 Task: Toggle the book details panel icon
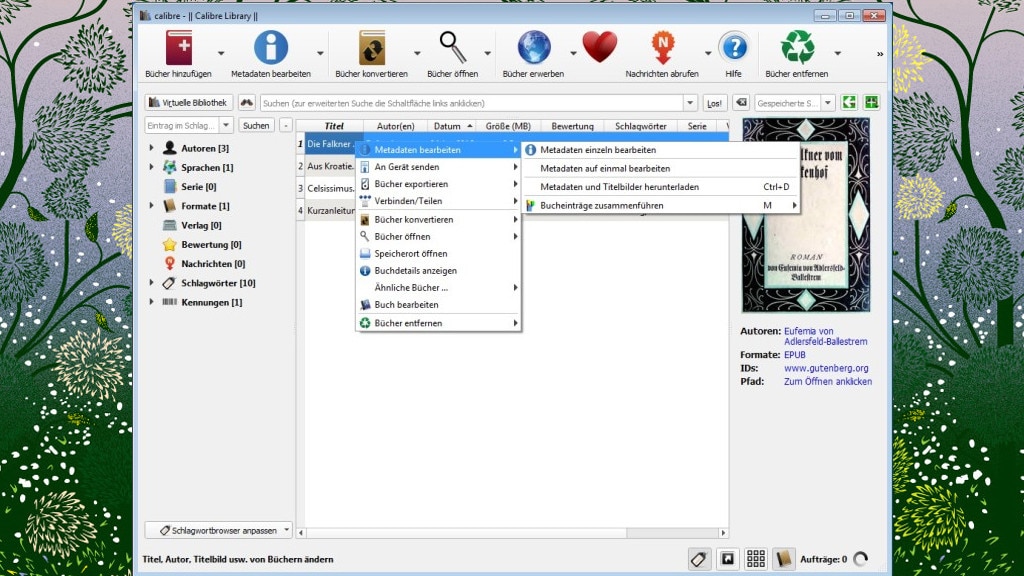point(784,558)
